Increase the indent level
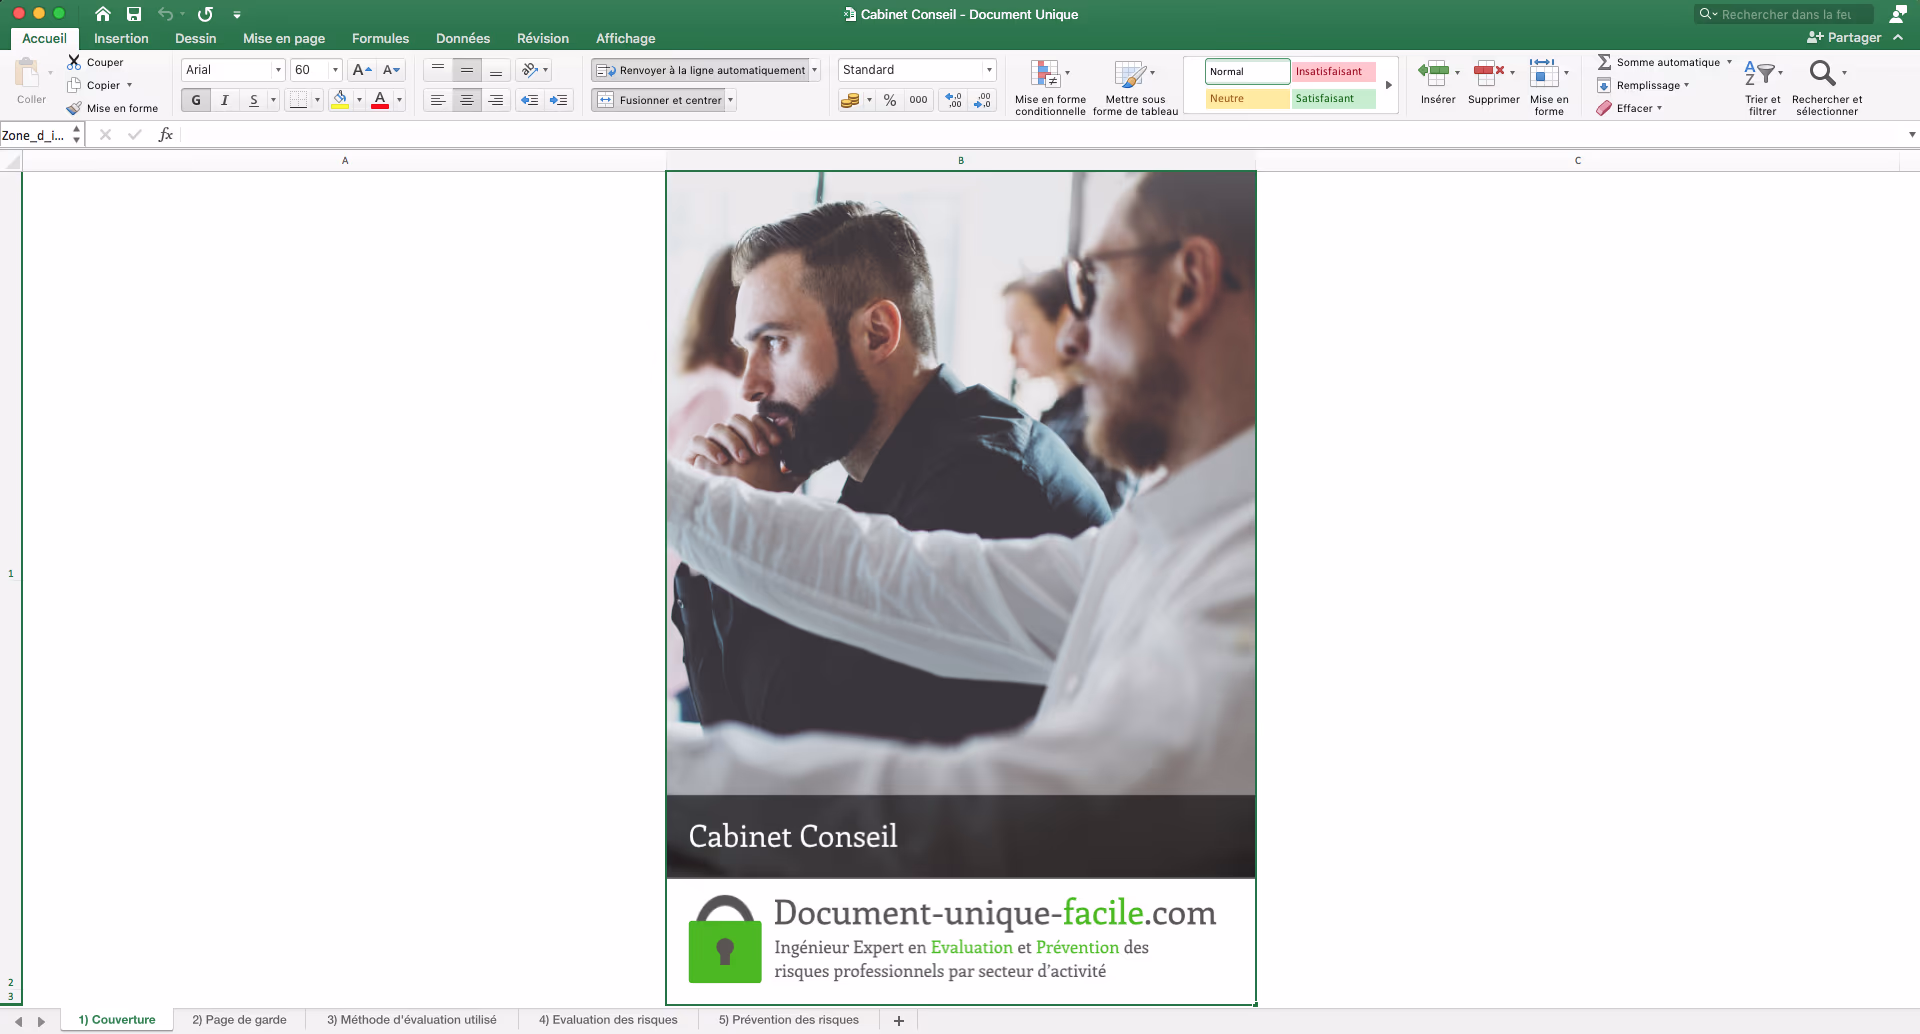The image size is (1920, 1034). [x=559, y=100]
